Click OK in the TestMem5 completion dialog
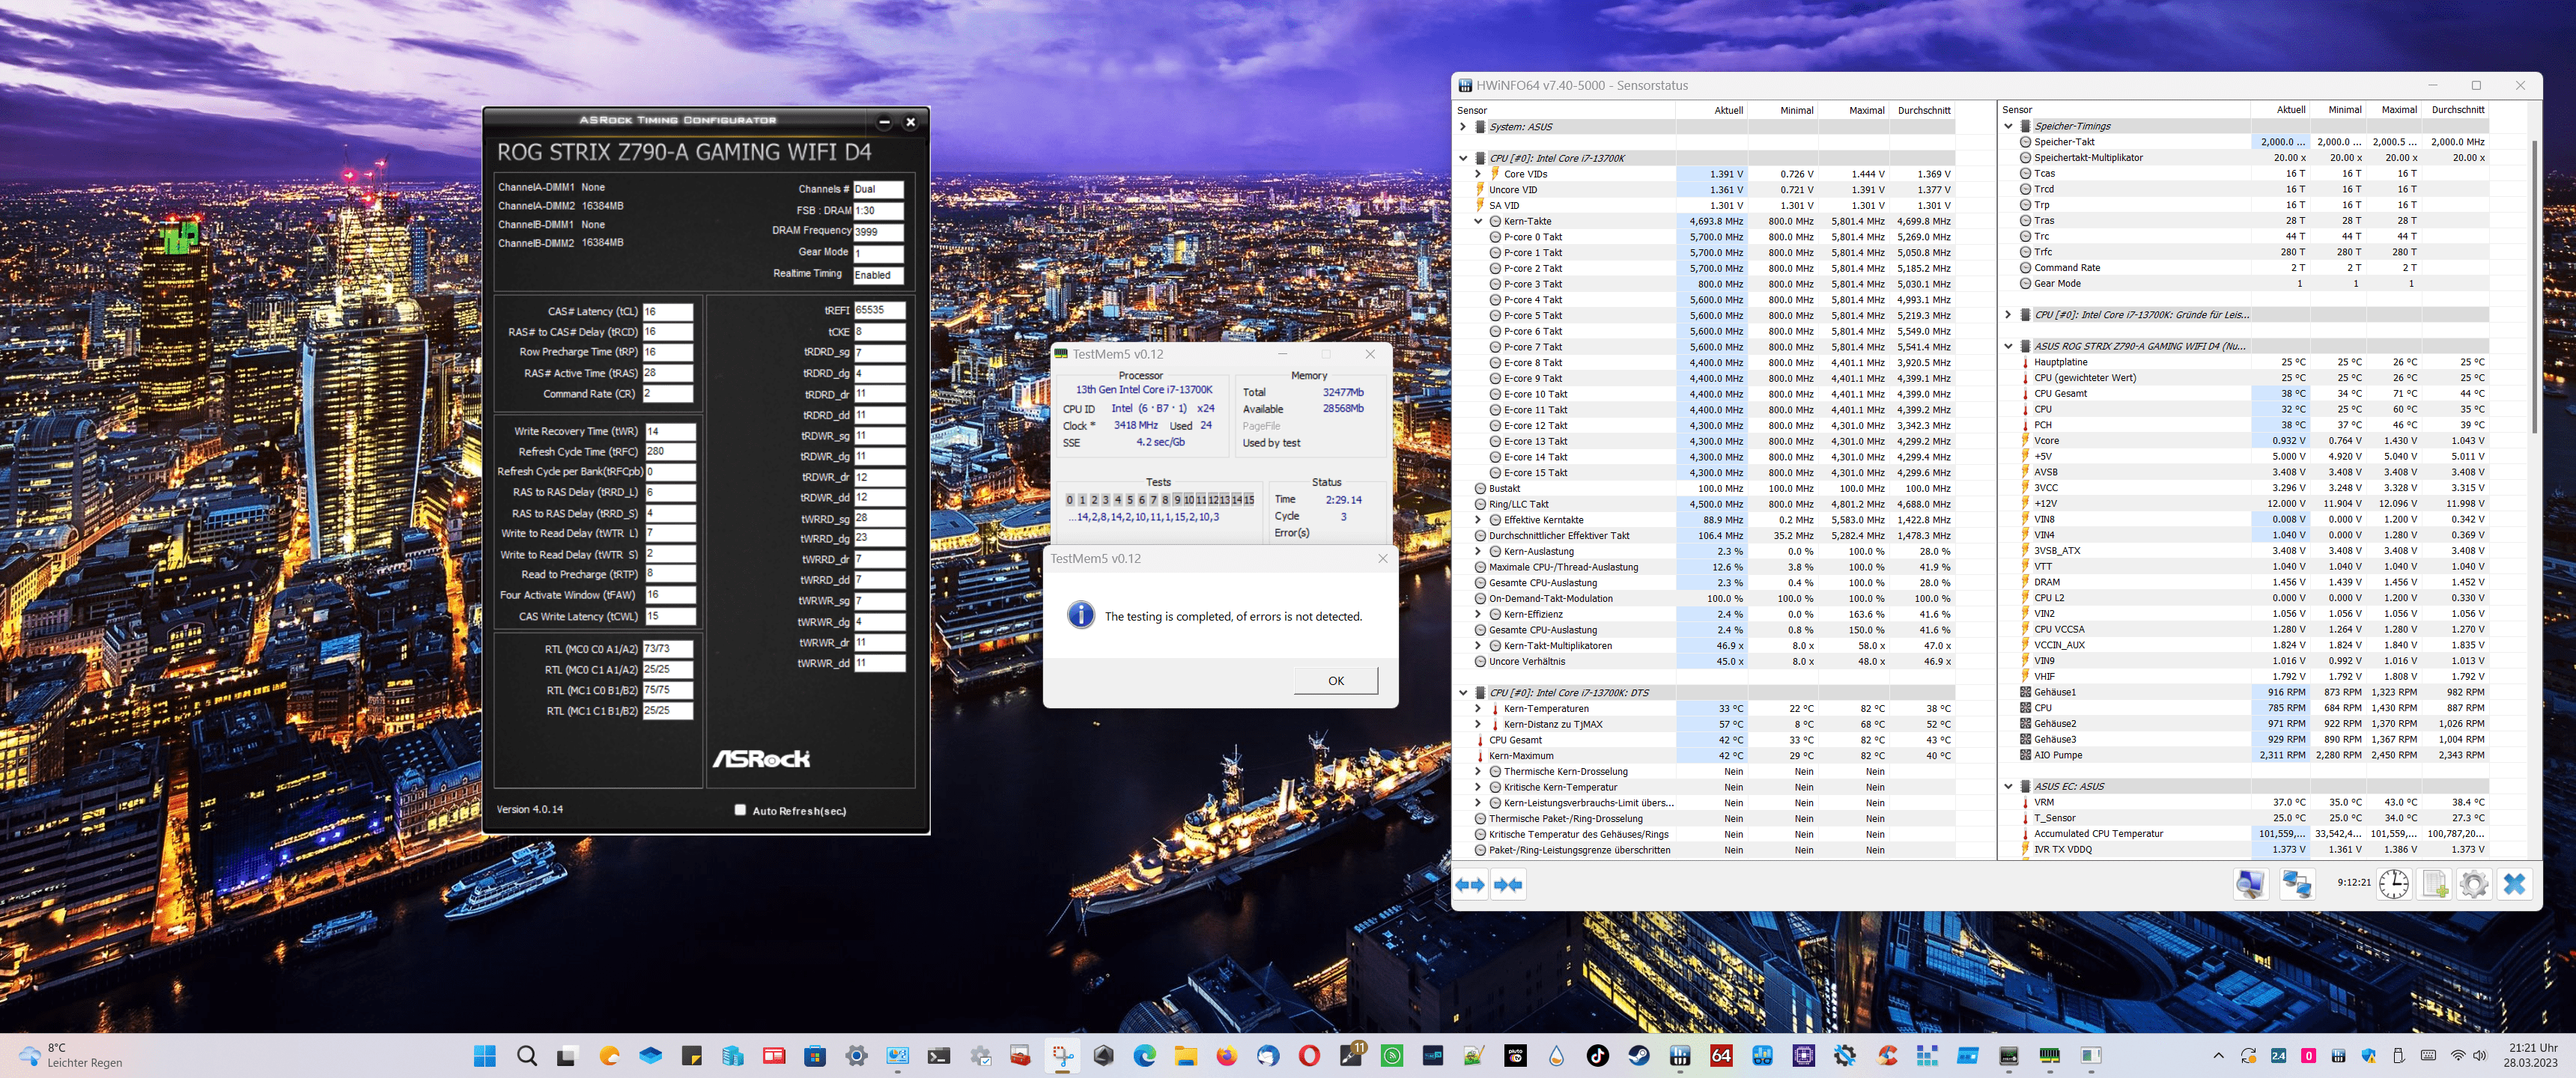 tap(1335, 680)
